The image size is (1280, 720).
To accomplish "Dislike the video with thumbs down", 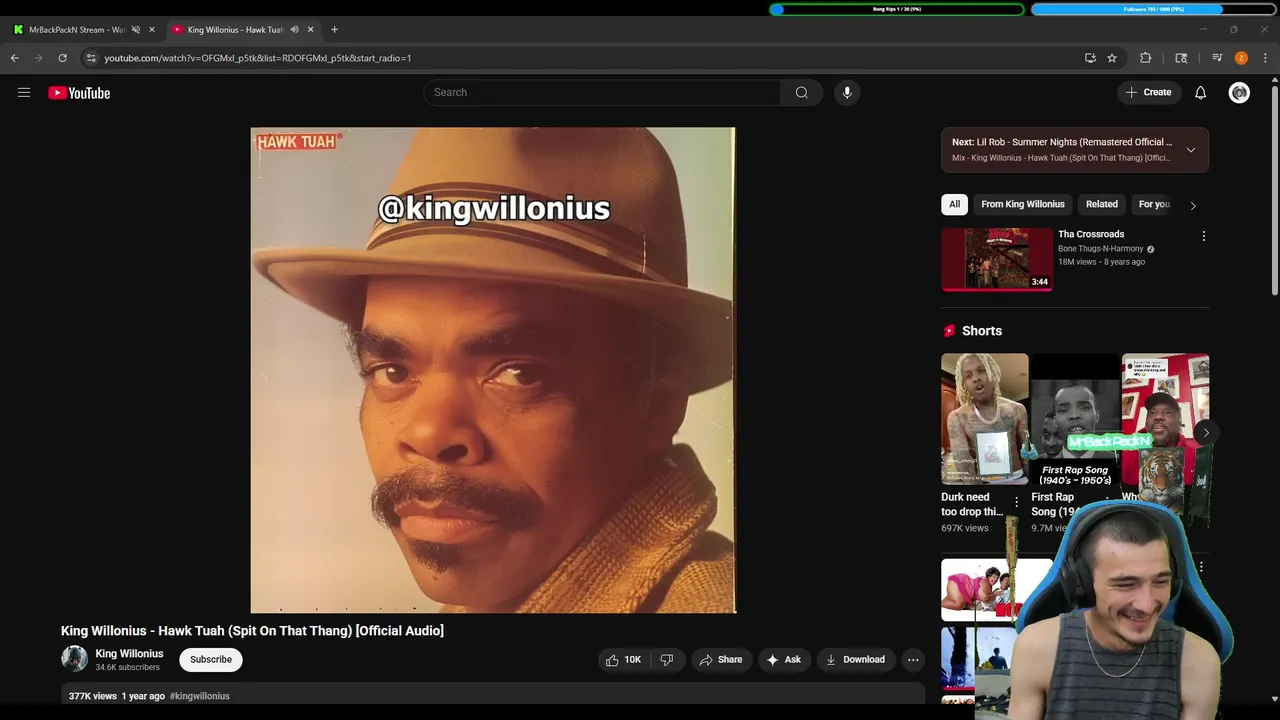I will tap(666, 660).
